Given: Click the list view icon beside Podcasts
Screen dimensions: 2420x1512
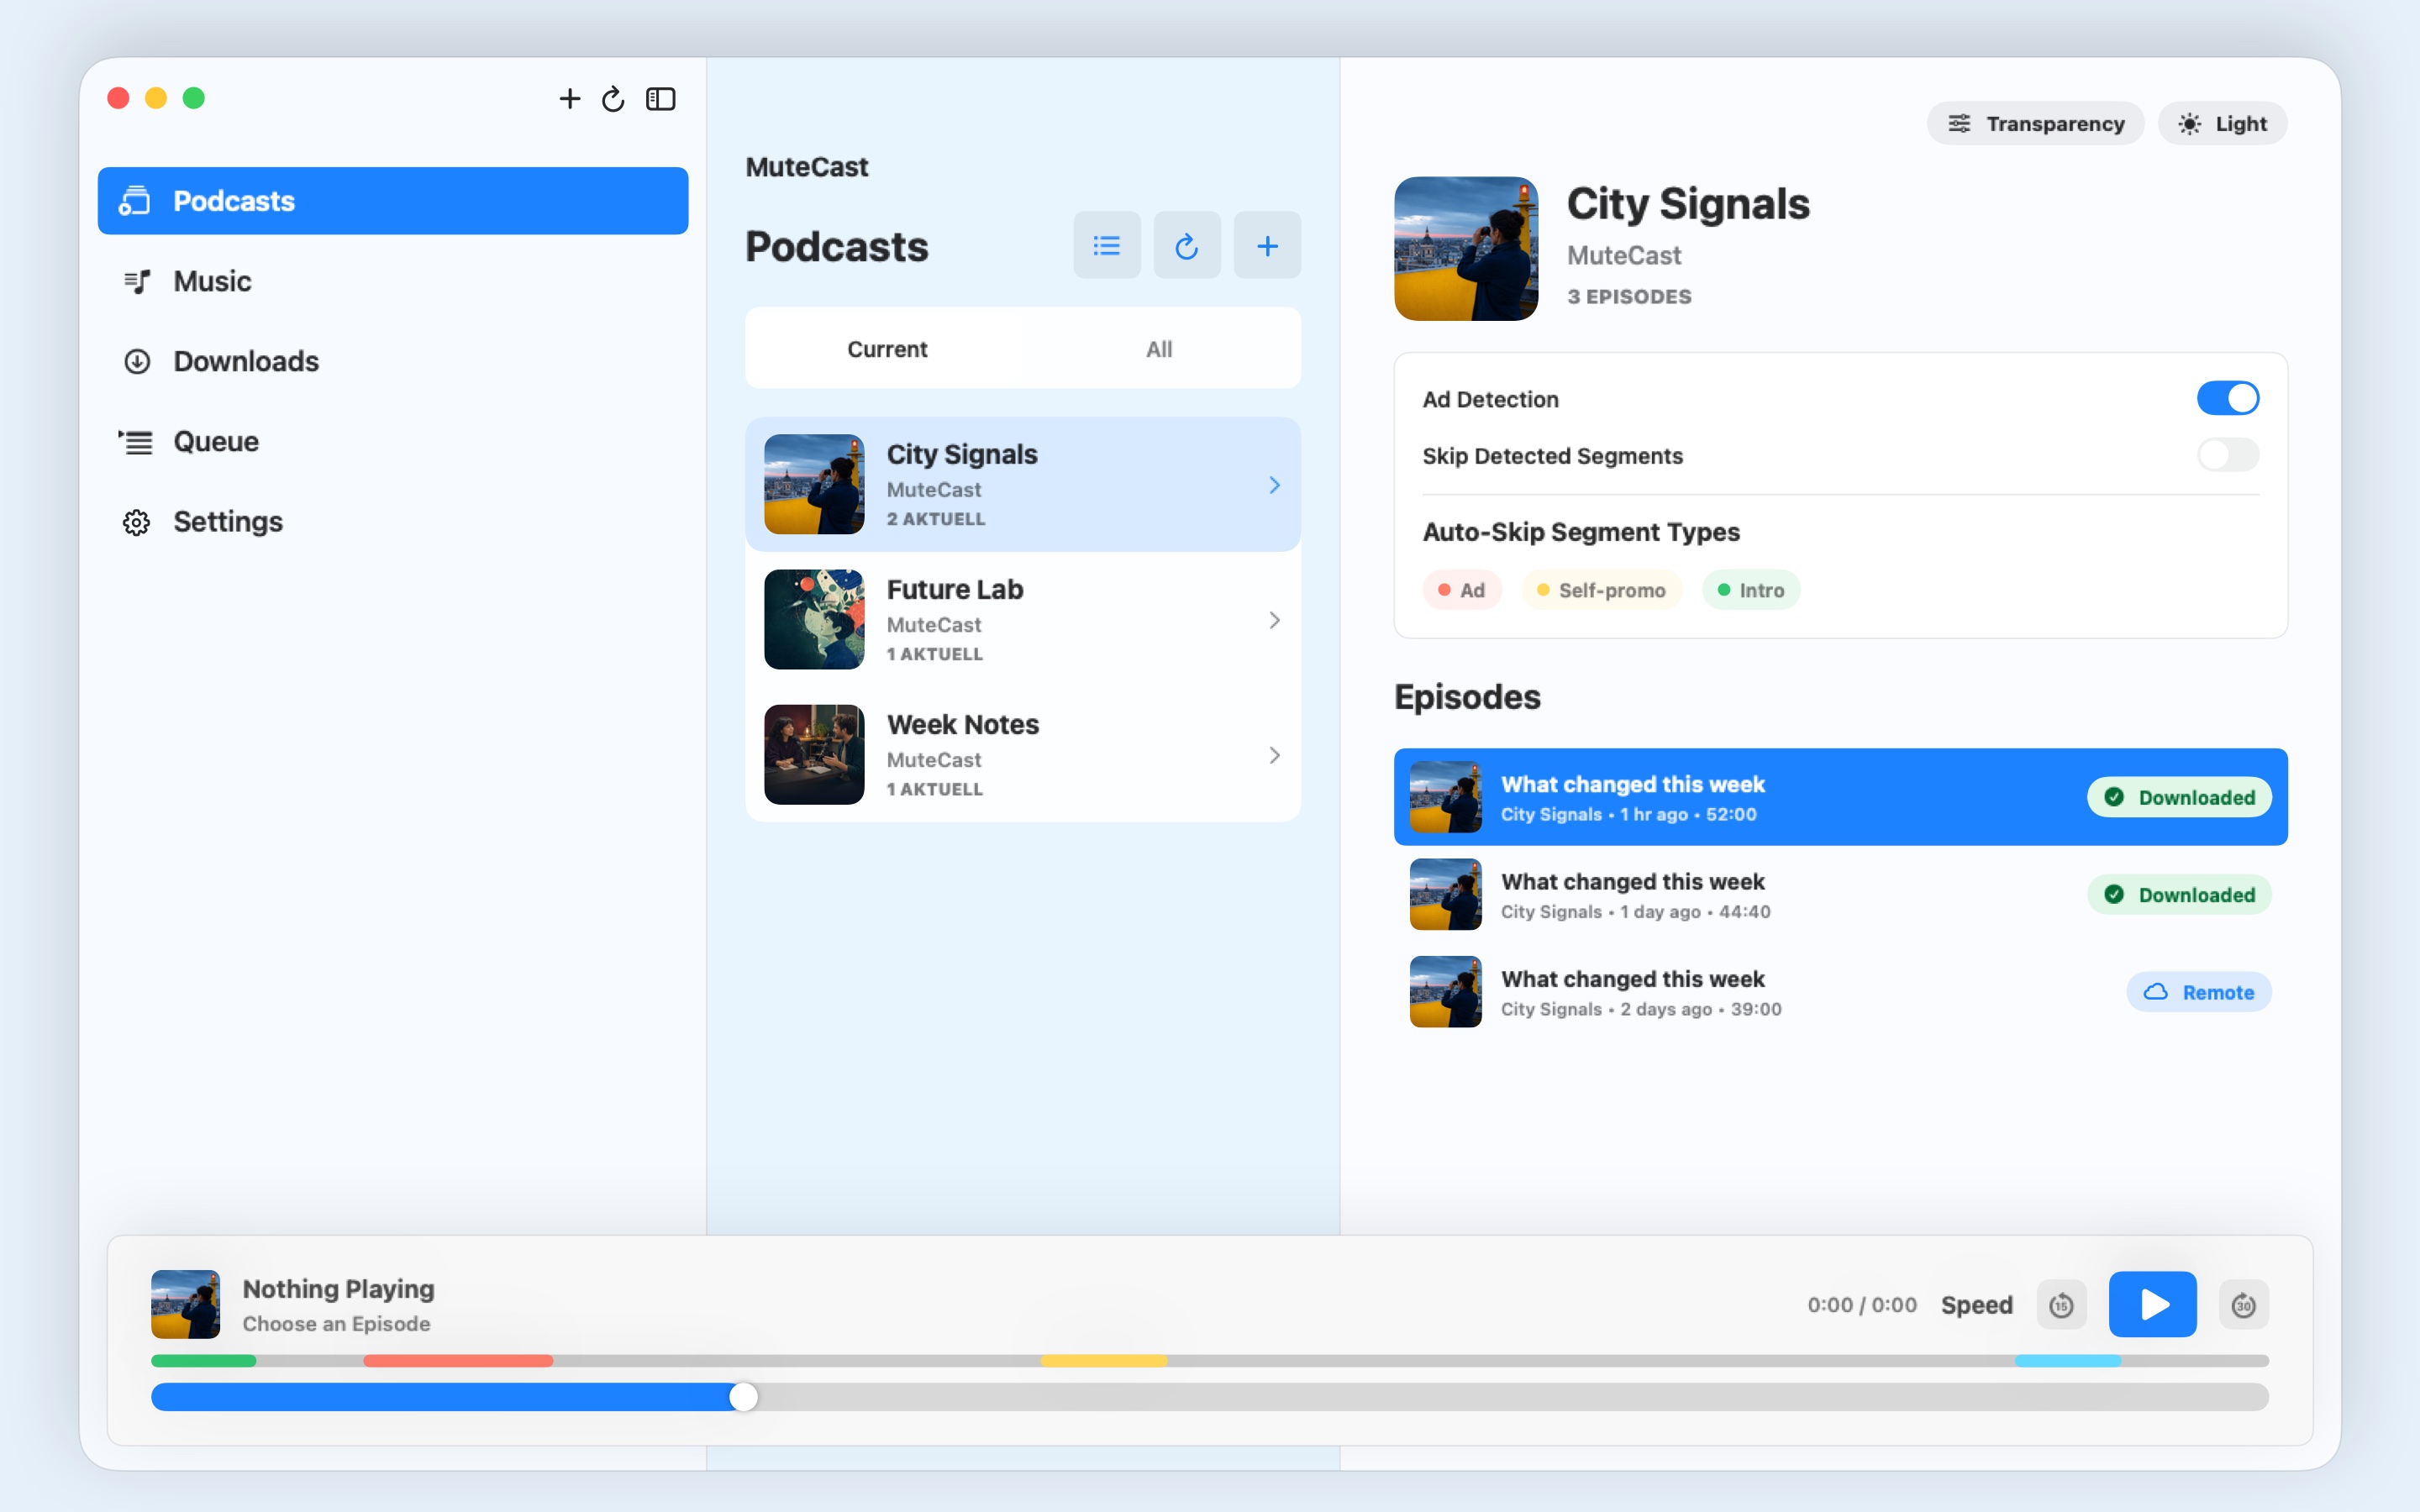Looking at the screenshot, I should (x=1107, y=245).
